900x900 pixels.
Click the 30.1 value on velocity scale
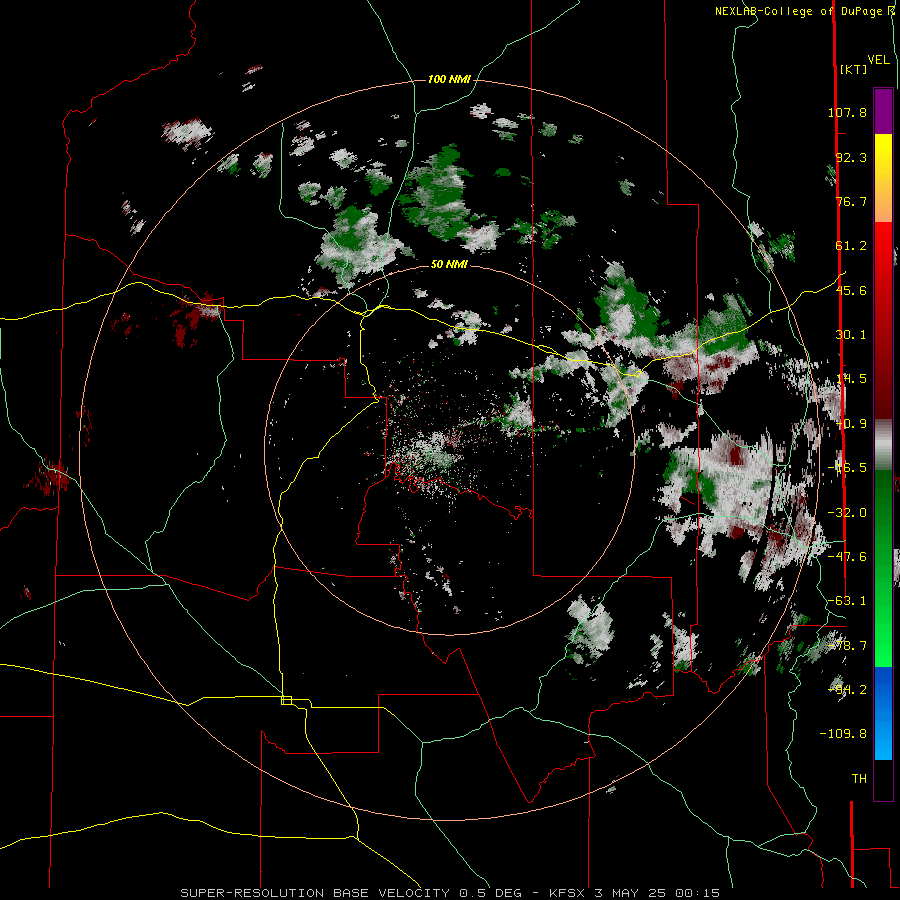point(851,335)
